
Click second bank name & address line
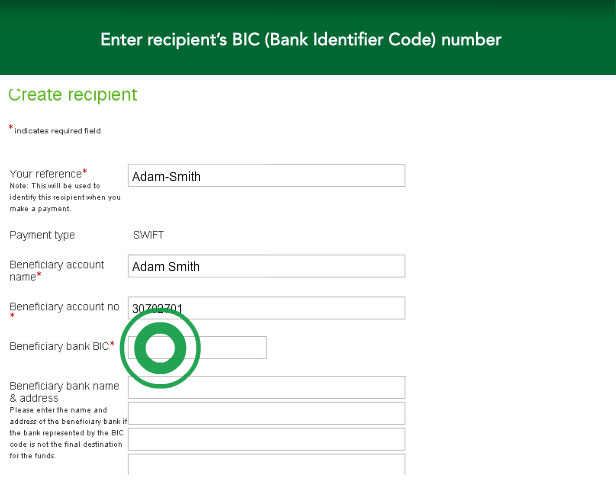[266, 413]
